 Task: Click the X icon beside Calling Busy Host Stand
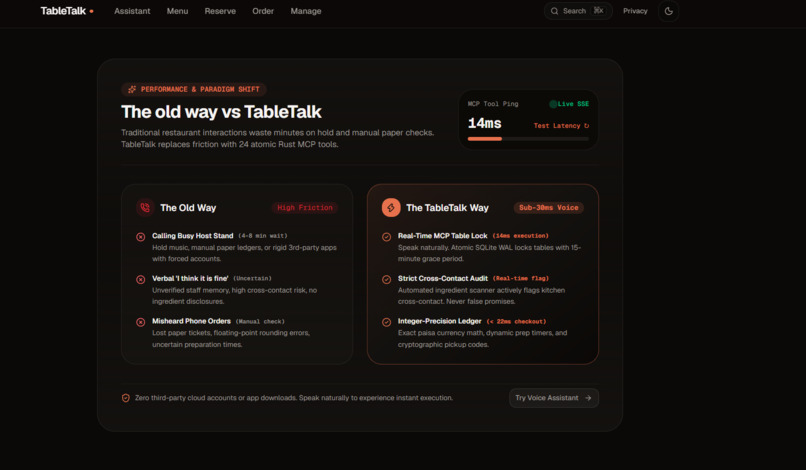click(140, 237)
